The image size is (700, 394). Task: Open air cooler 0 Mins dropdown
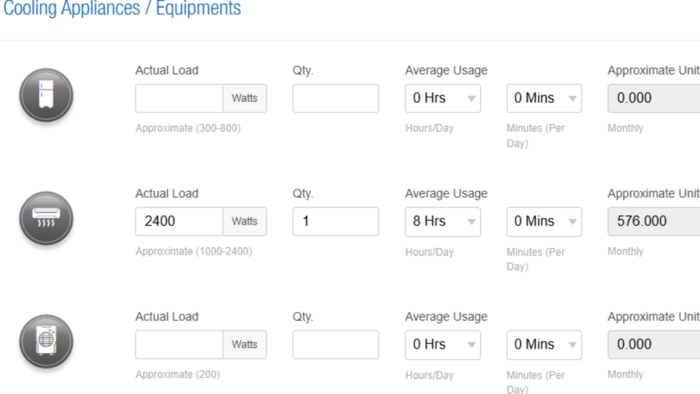[x=544, y=344]
